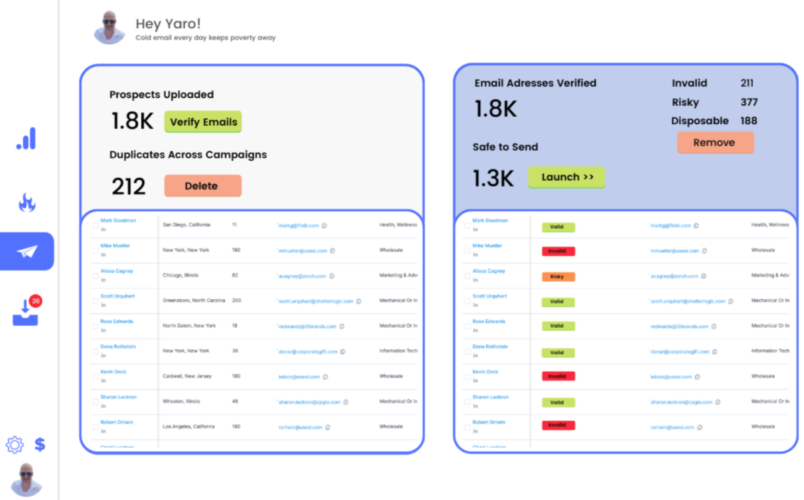Check Dena Rothstein row in verified emails table
Screen dimensions: 804x500
point(467,351)
